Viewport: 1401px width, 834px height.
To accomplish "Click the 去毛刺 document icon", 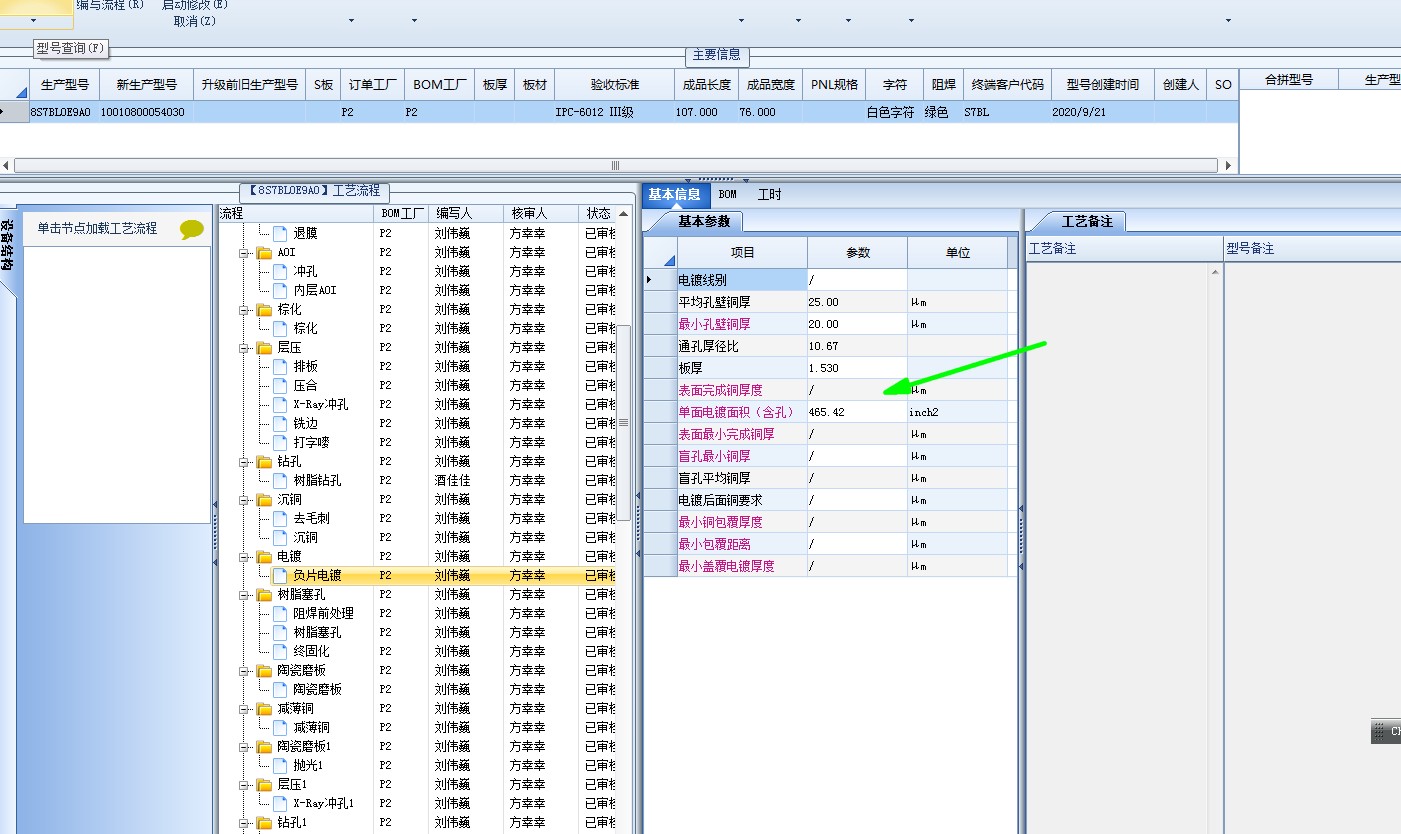I will pos(280,518).
